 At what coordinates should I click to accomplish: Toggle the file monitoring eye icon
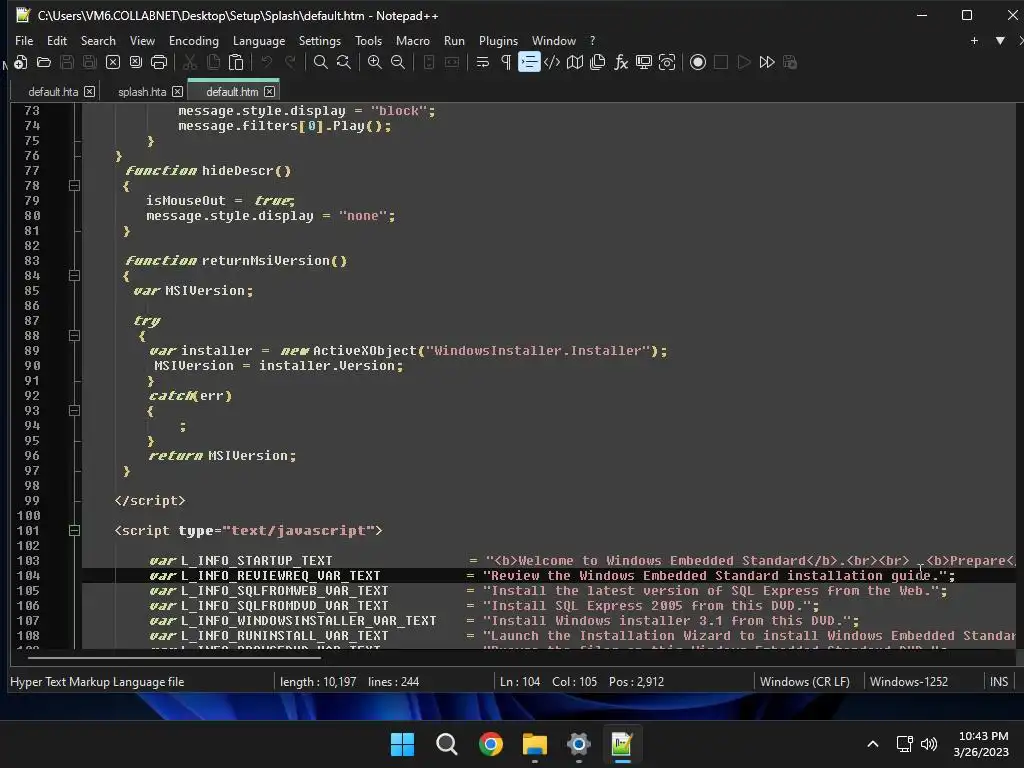[667, 62]
